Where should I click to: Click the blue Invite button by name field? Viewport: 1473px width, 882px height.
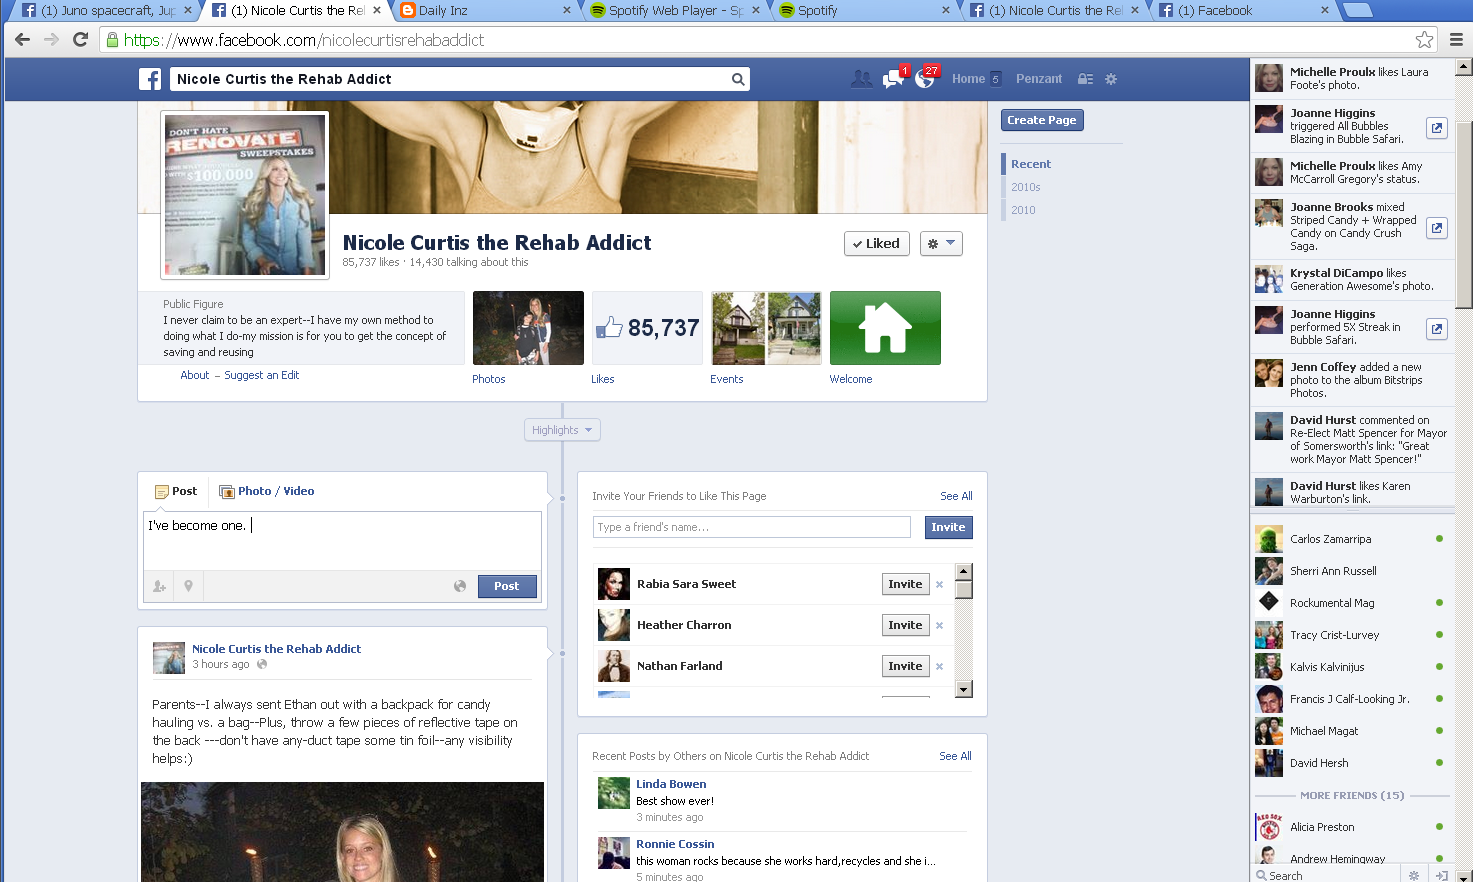(x=948, y=527)
